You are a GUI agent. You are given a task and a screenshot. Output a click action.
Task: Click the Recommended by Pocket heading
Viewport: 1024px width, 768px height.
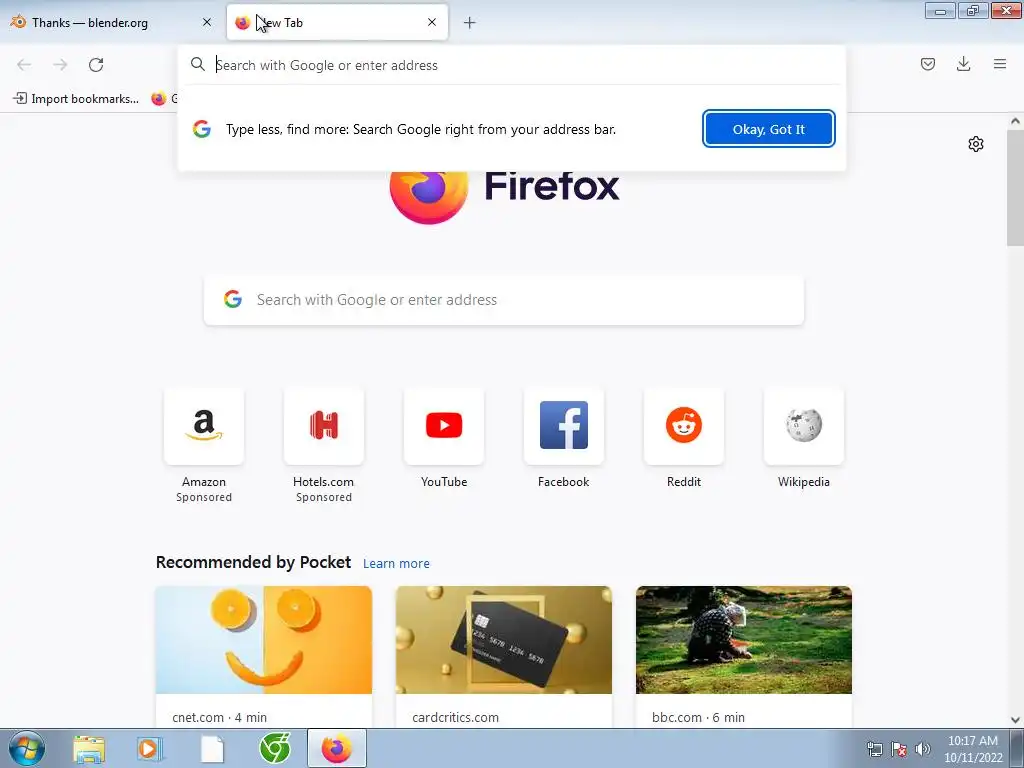click(x=253, y=562)
